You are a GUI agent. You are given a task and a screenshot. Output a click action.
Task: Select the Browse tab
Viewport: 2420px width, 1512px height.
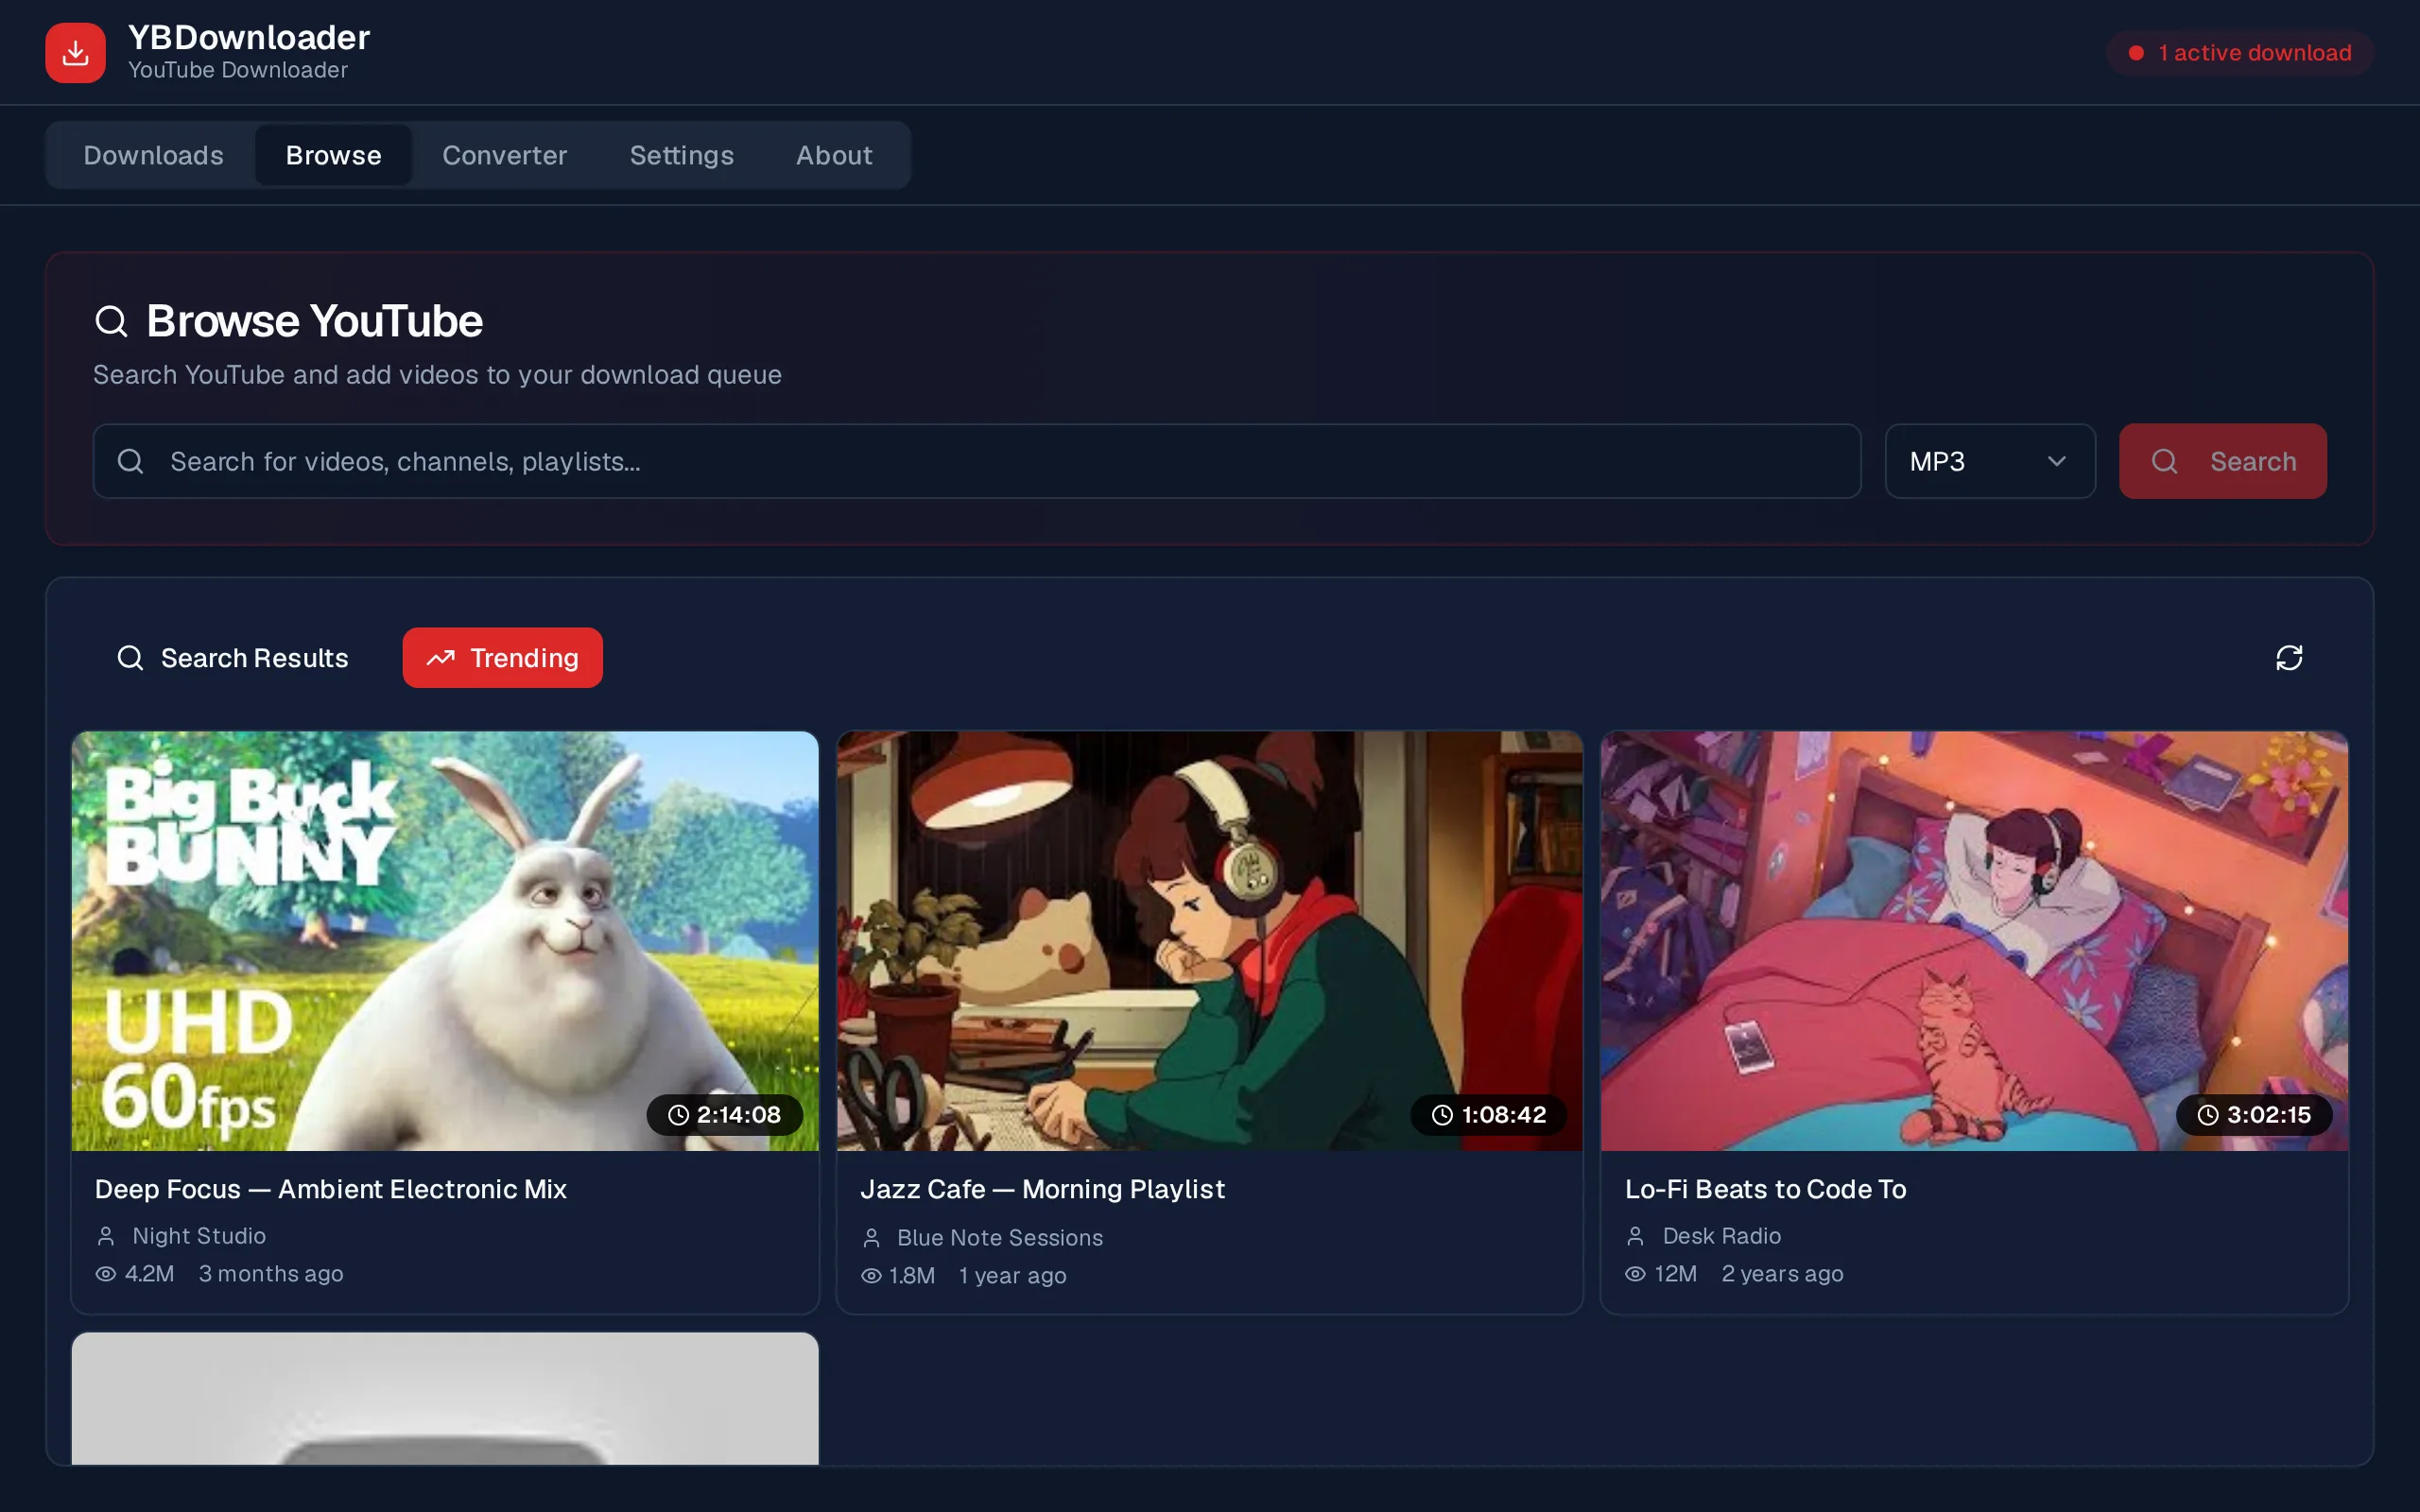(334, 155)
